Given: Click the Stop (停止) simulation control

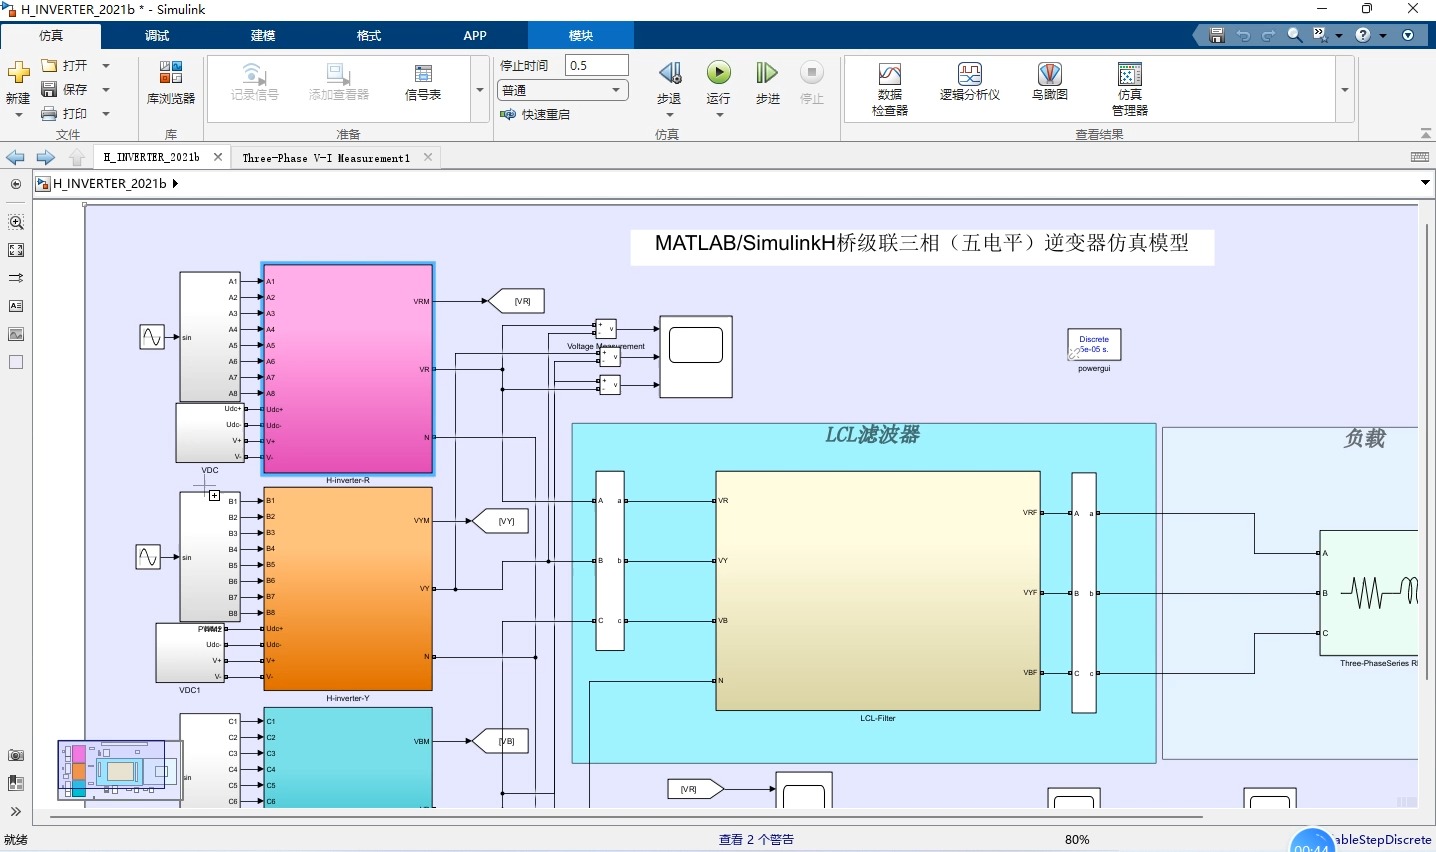Looking at the screenshot, I should tap(811, 72).
